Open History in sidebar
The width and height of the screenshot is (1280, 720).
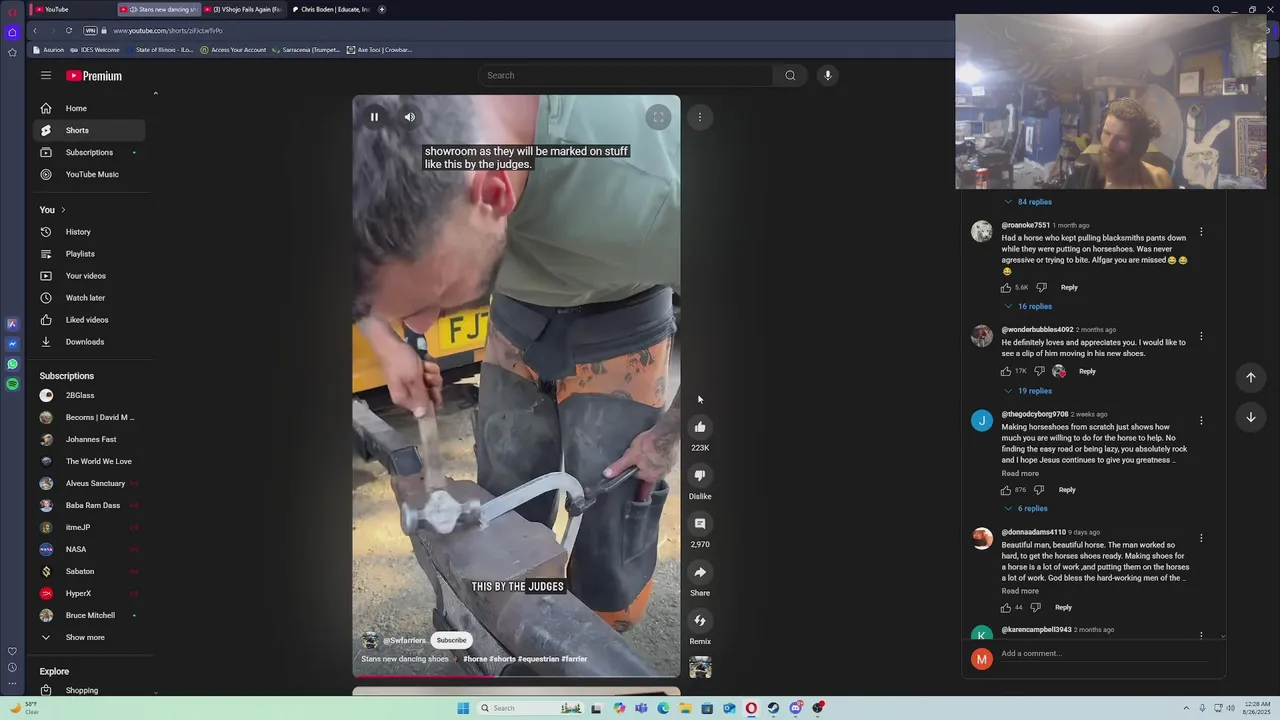click(x=90, y=232)
